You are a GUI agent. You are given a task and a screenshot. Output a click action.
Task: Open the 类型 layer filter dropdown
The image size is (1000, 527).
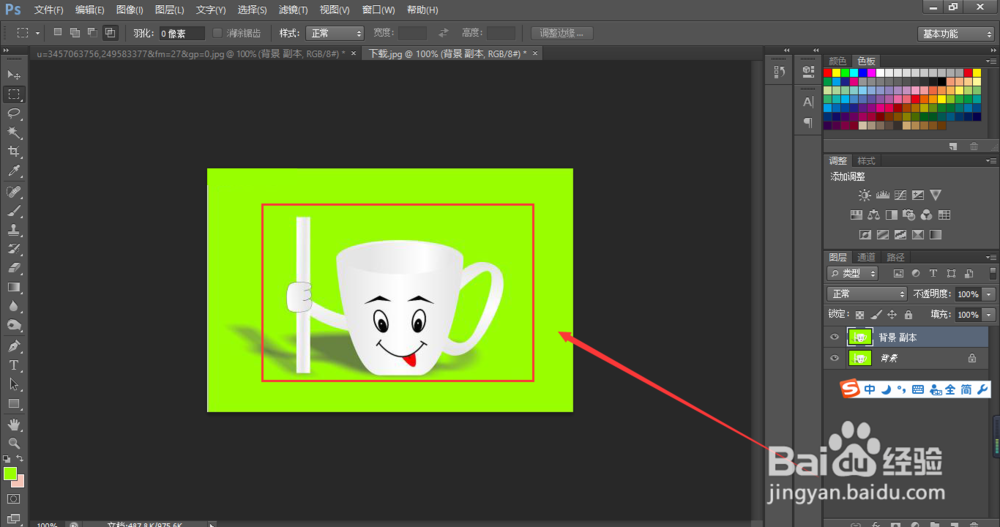click(x=853, y=274)
